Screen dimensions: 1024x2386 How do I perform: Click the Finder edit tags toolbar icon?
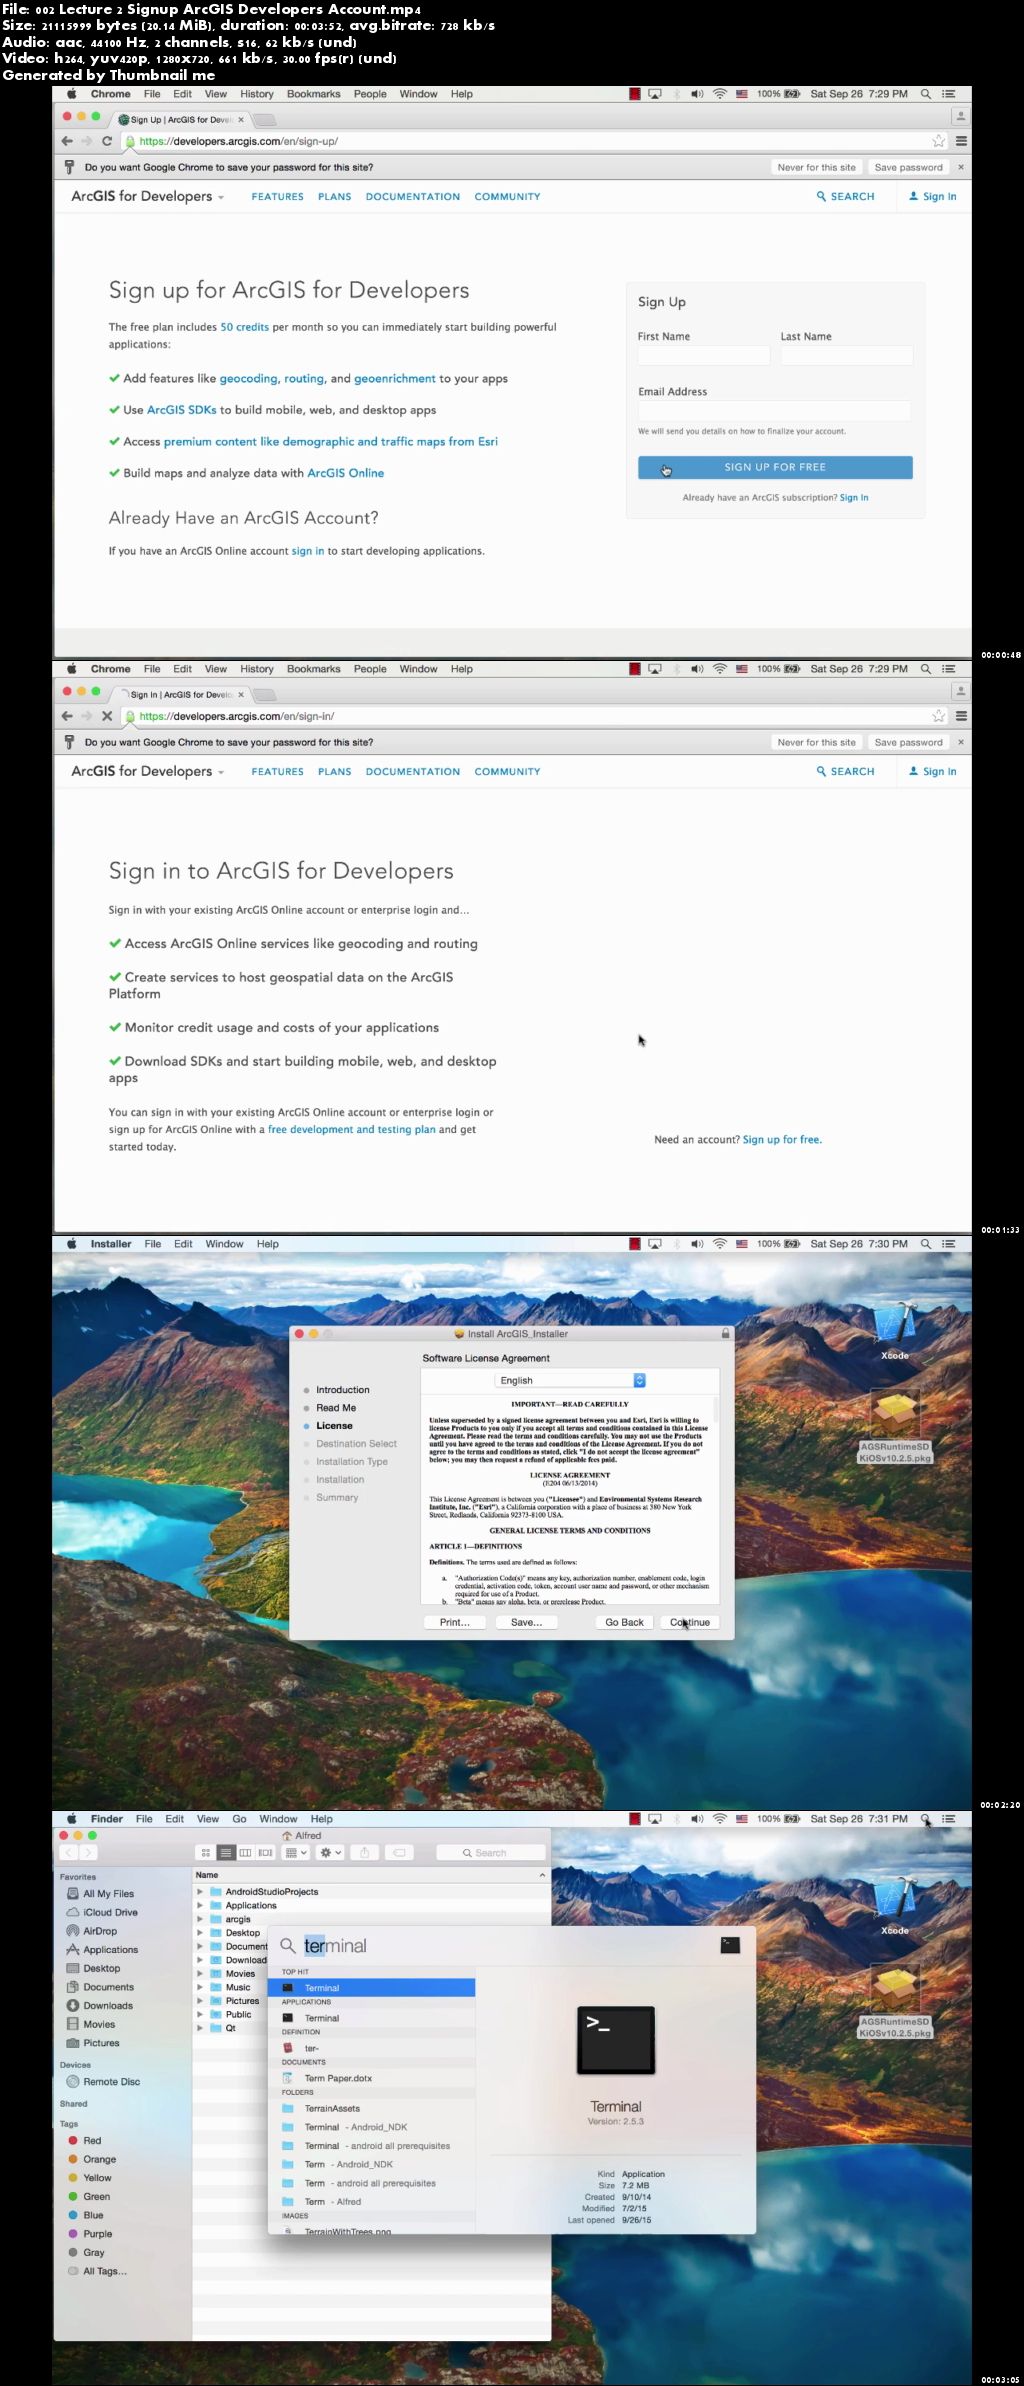398,1853
